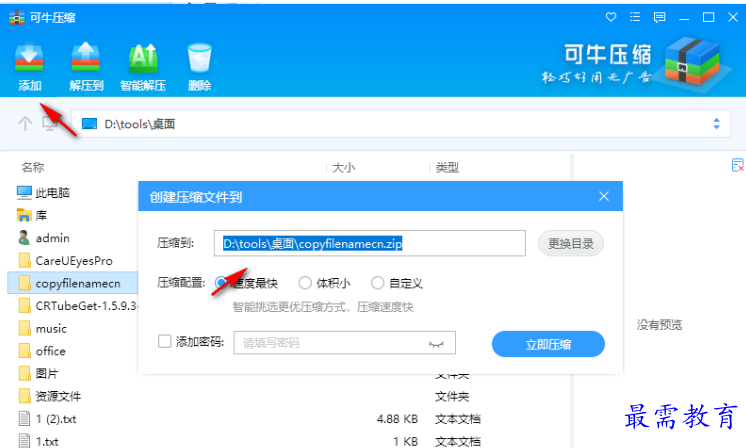This screenshot has height=448, width=746.
Task: Open the 智能解压 smart extract tool
Action: click(143, 66)
